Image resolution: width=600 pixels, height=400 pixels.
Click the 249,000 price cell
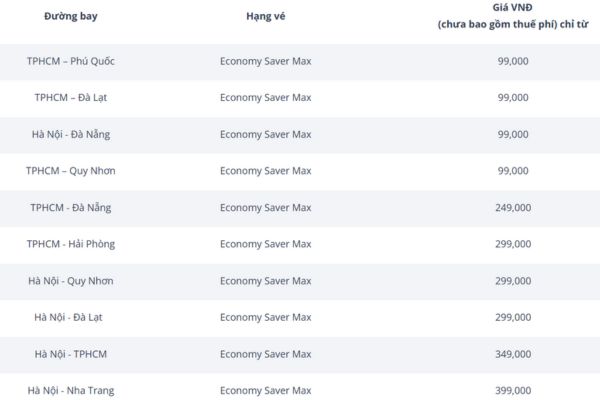(x=513, y=207)
